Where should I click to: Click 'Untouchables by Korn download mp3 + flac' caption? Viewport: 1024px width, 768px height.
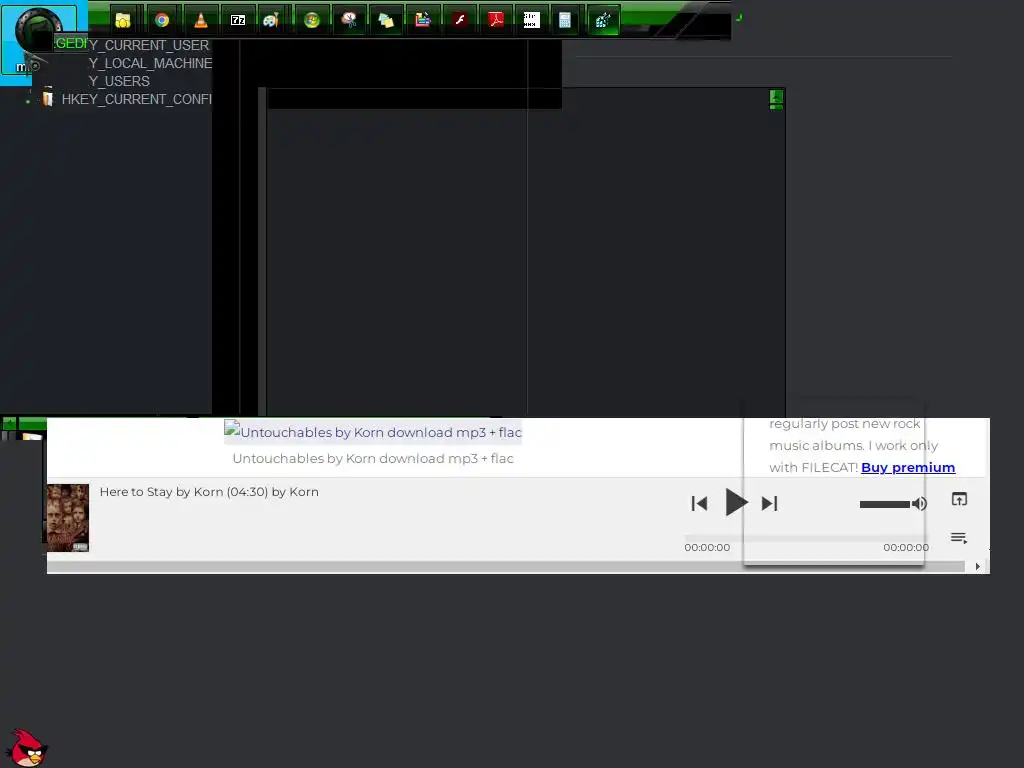pos(373,458)
